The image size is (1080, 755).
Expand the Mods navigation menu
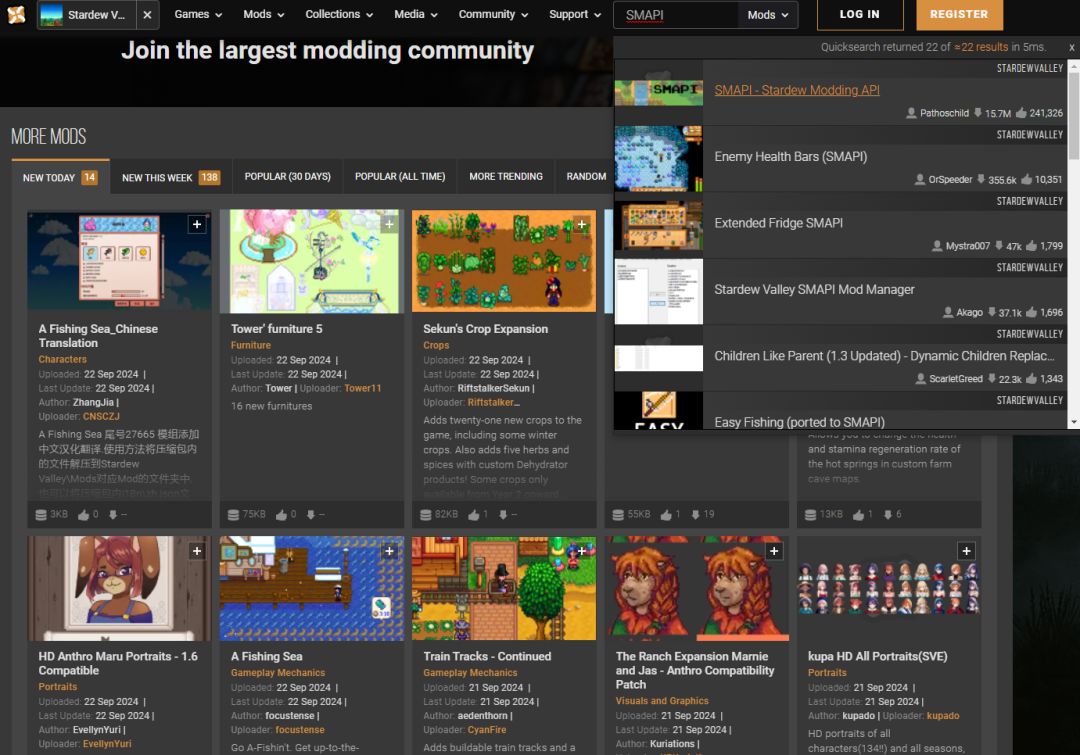pos(264,14)
